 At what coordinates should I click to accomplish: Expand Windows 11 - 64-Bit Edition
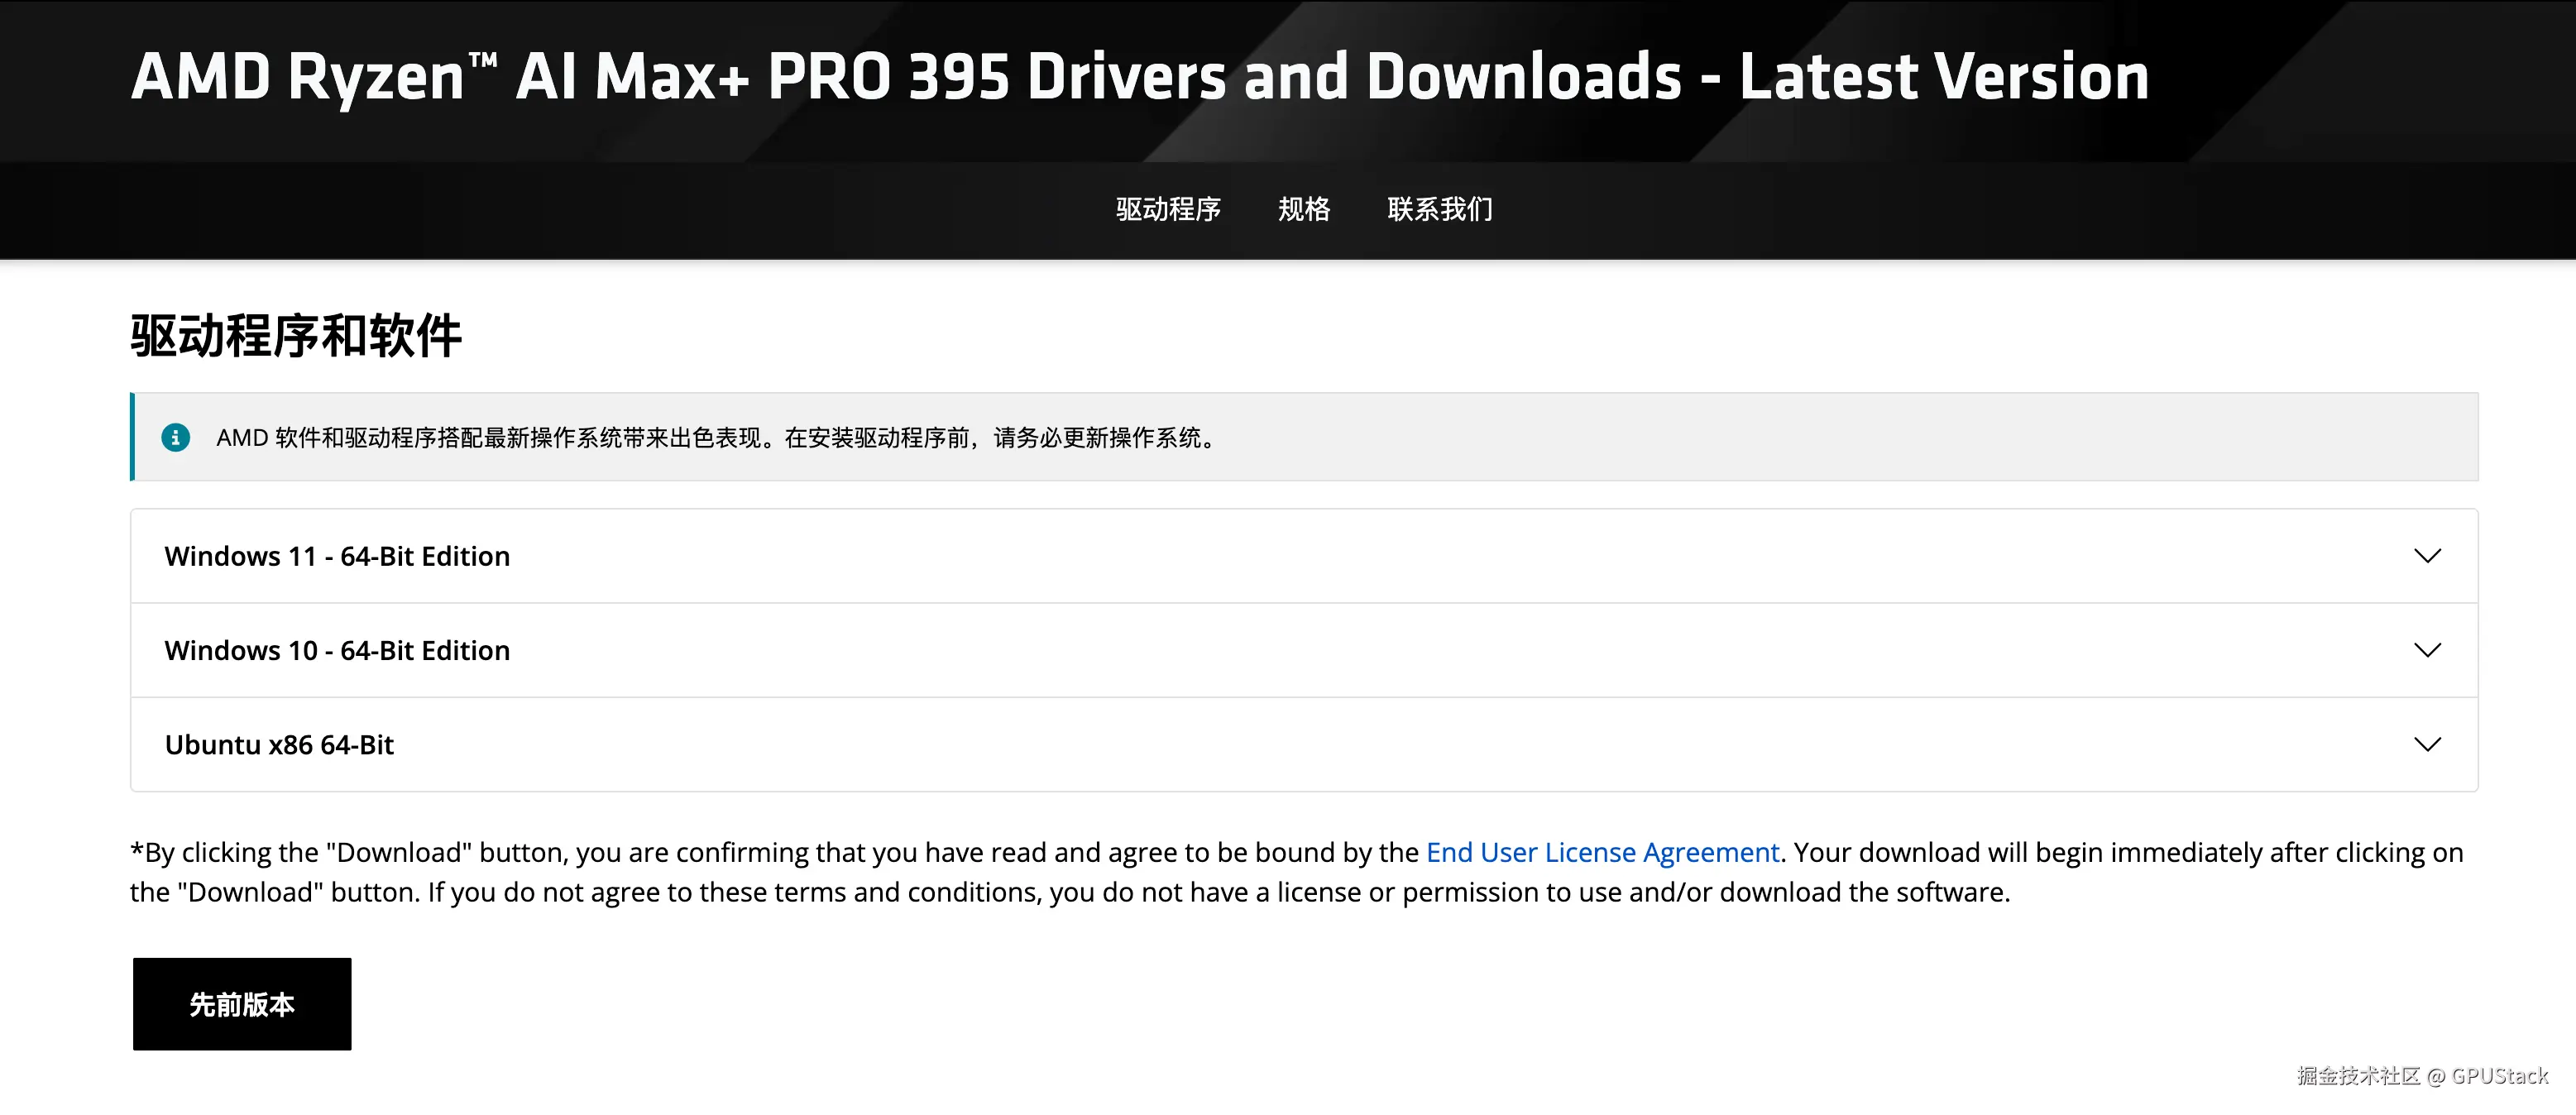coord(337,556)
